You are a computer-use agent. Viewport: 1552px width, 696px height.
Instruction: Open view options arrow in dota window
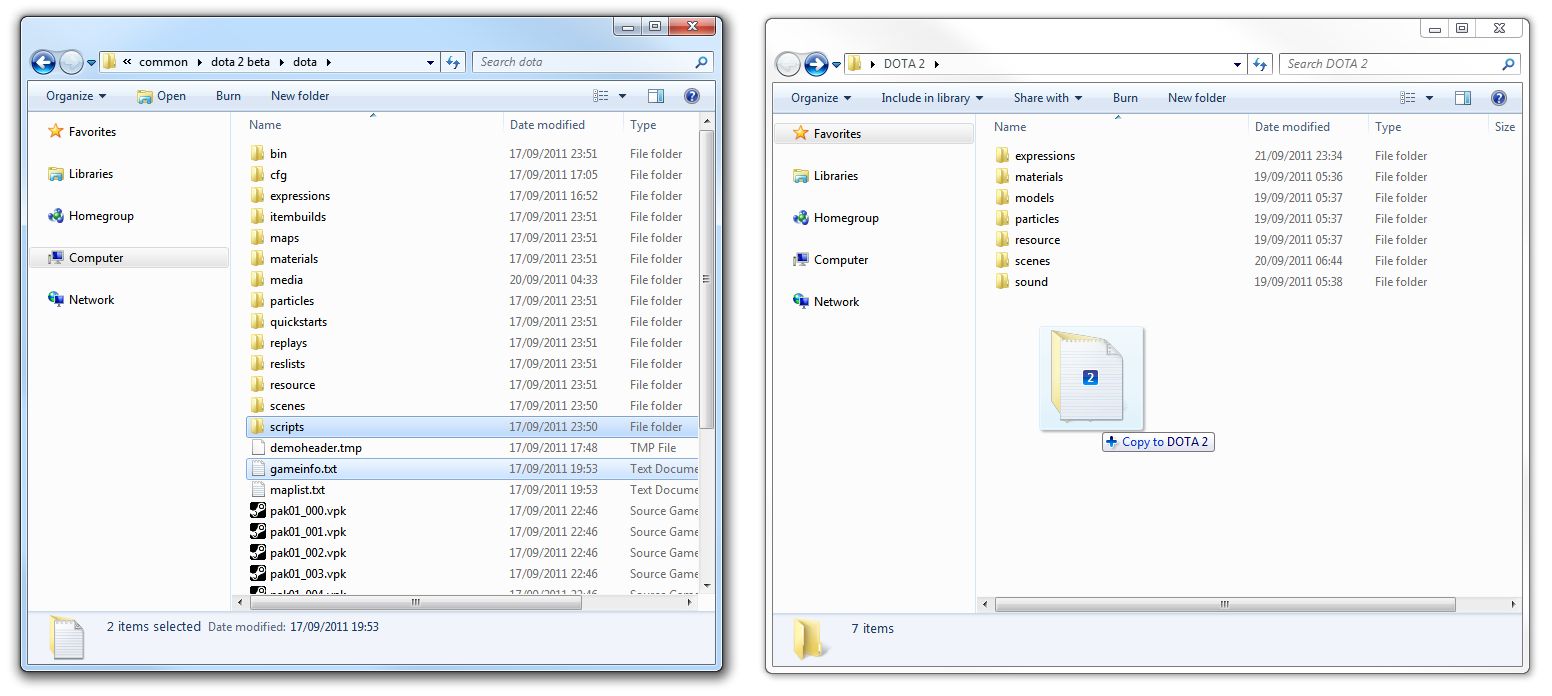[x=622, y=96]
